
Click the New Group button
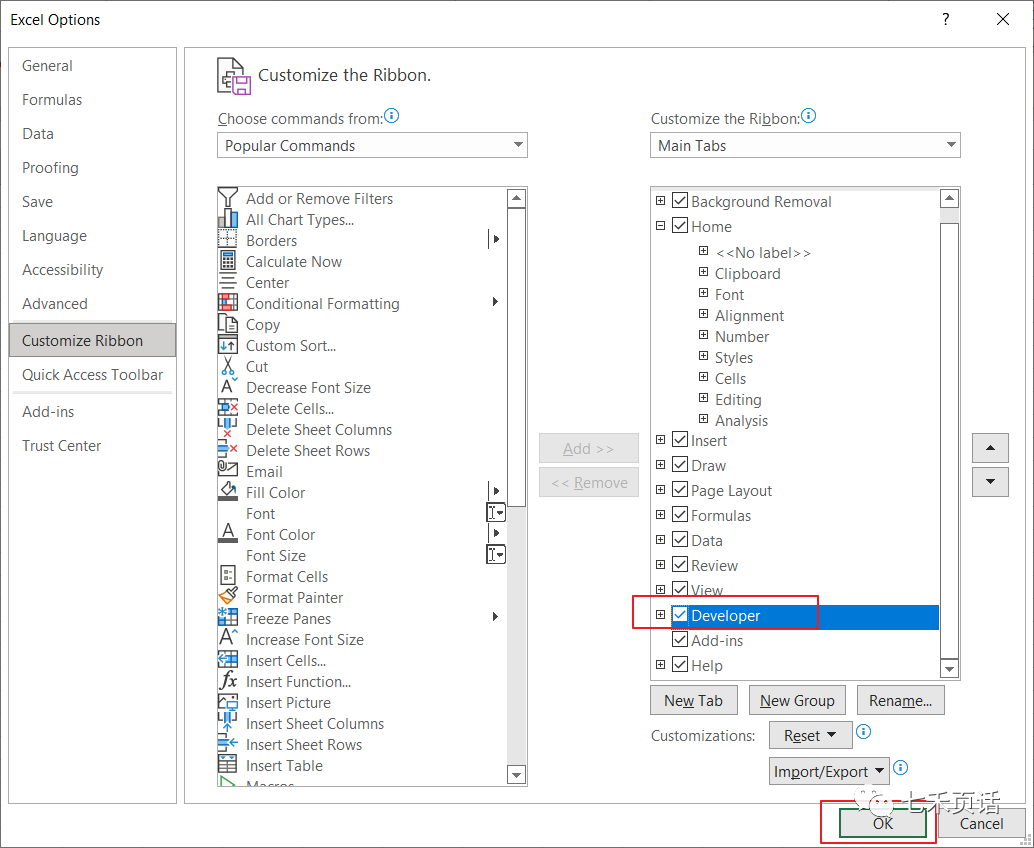click(x=797, y=700)
